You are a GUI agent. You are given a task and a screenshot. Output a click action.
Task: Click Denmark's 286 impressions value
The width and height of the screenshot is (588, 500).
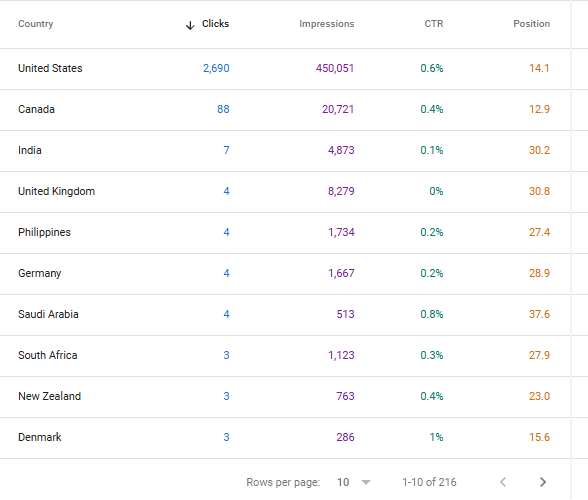[x=345, y=437]
